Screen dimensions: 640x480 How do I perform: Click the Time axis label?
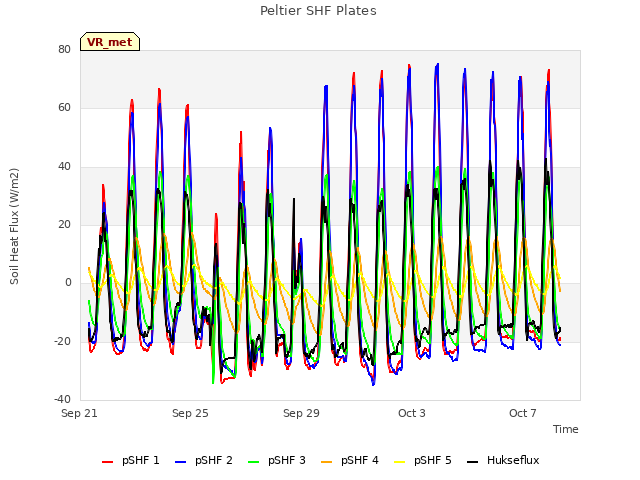[566, 429]
